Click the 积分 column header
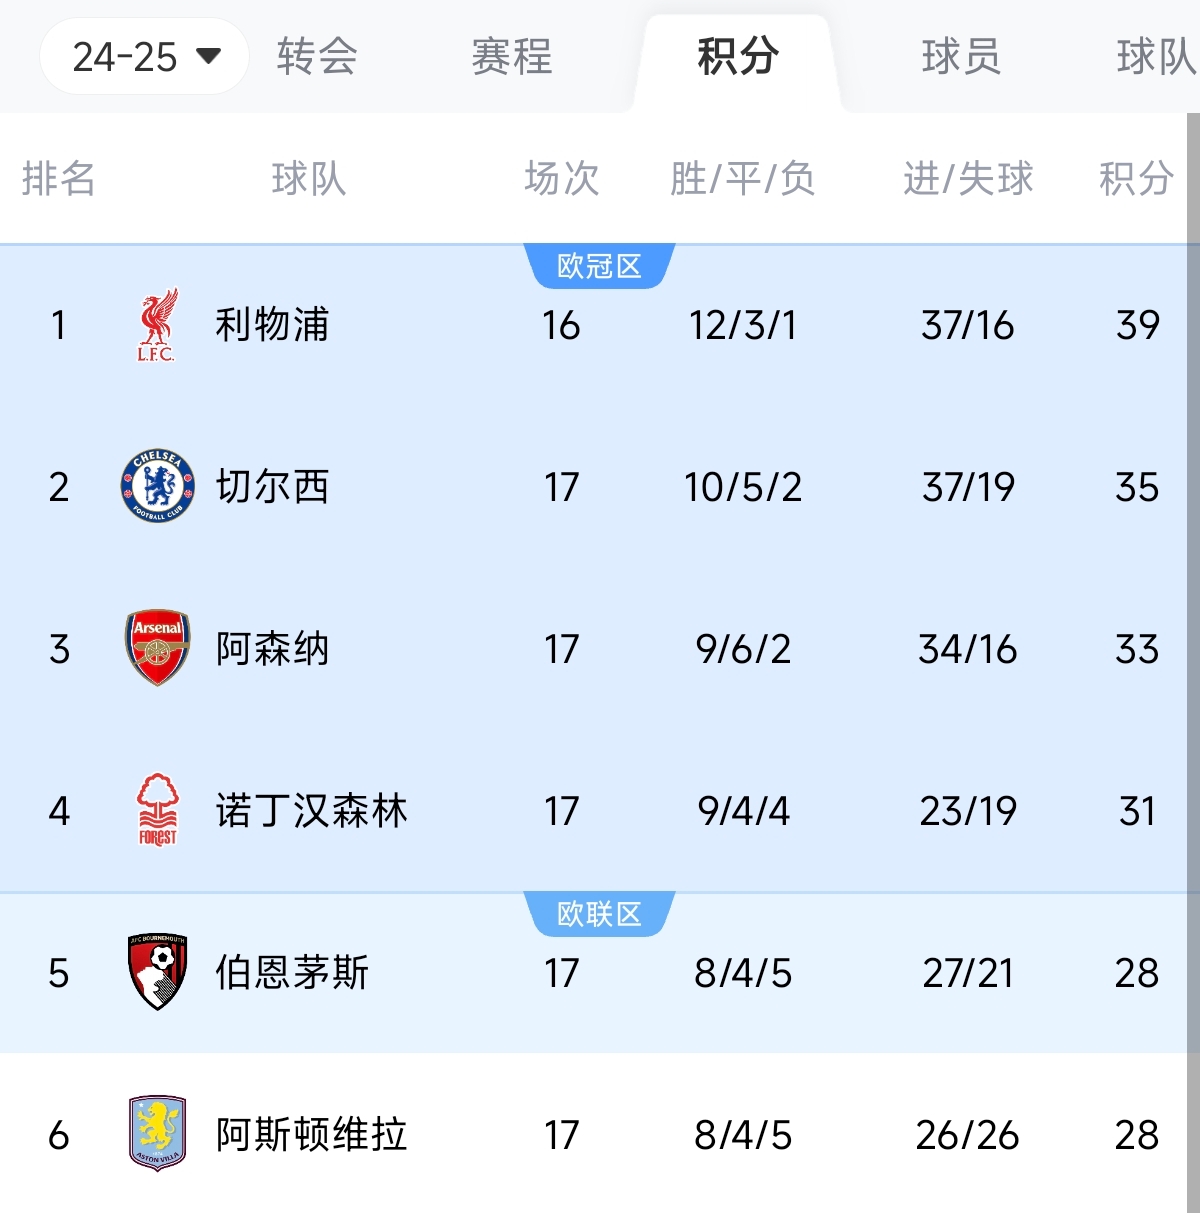The width and height of the screenshot is (1200, 1213). (1136, 179)
